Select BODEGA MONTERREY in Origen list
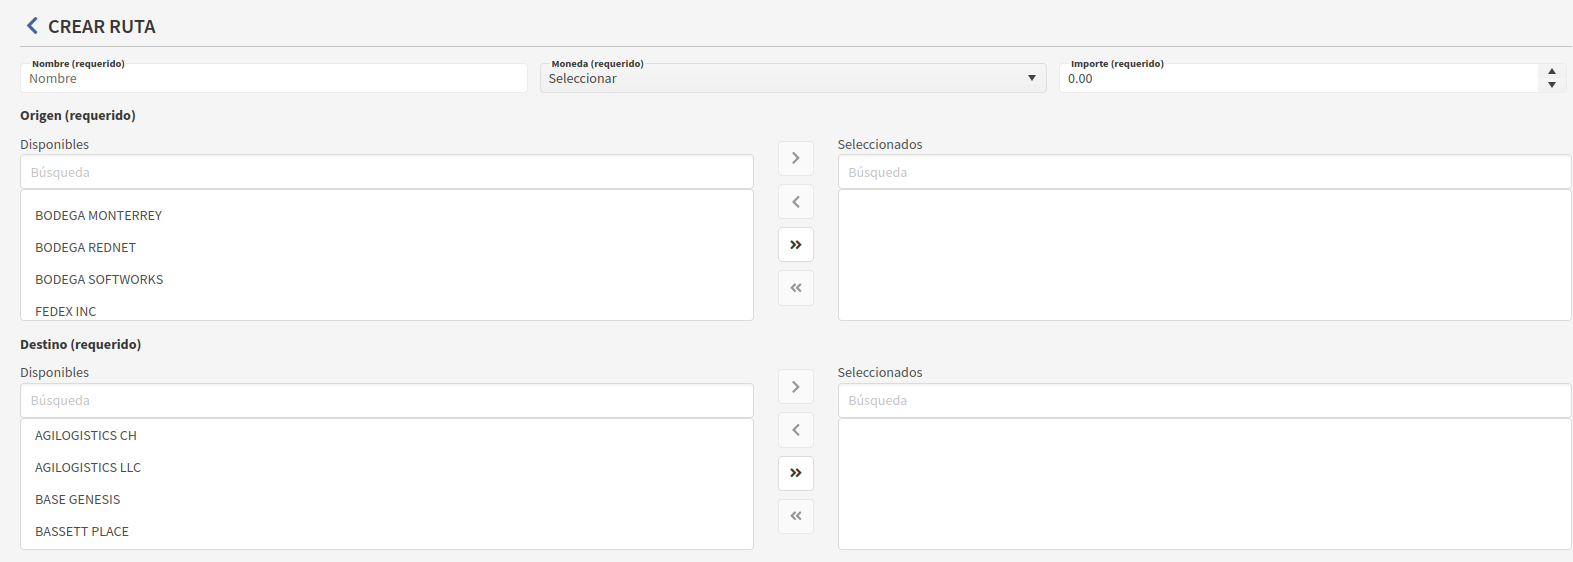This screenshot has height=562, width=1573. 98,216
